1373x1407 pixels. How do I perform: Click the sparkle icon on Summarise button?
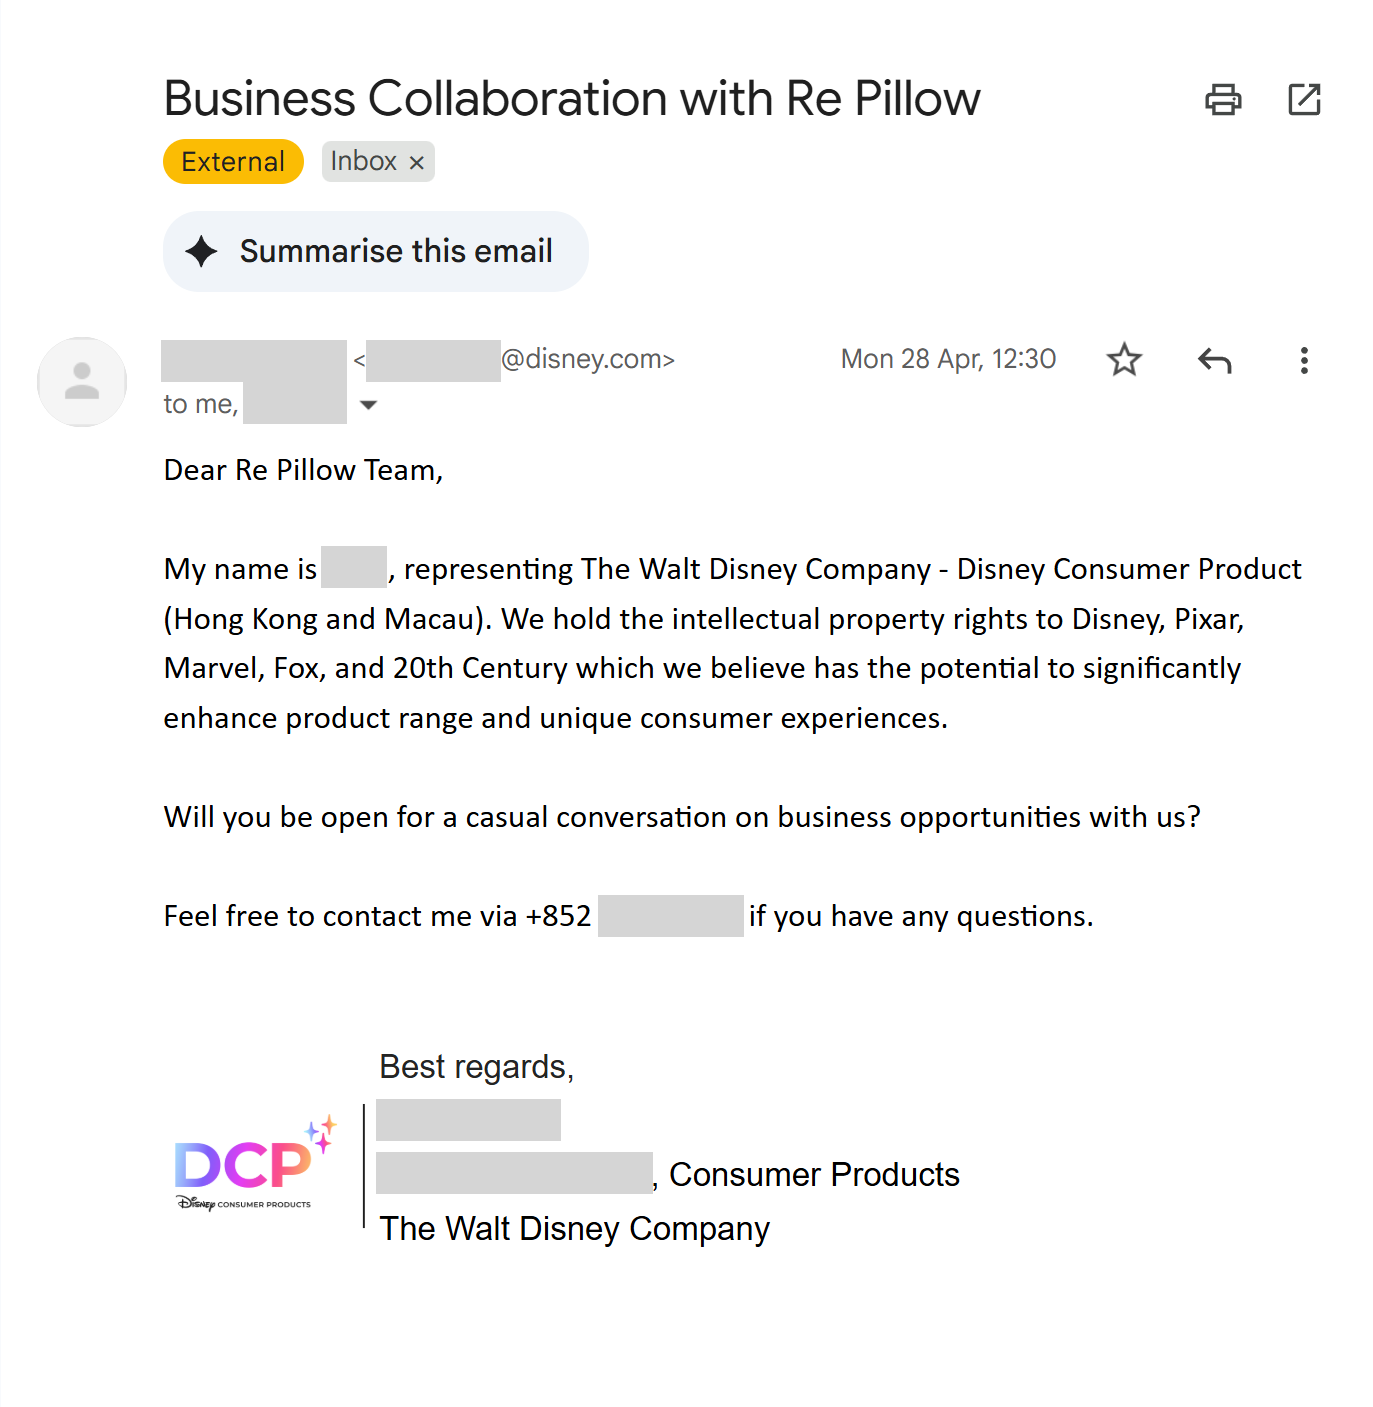[x=202, y=251]
